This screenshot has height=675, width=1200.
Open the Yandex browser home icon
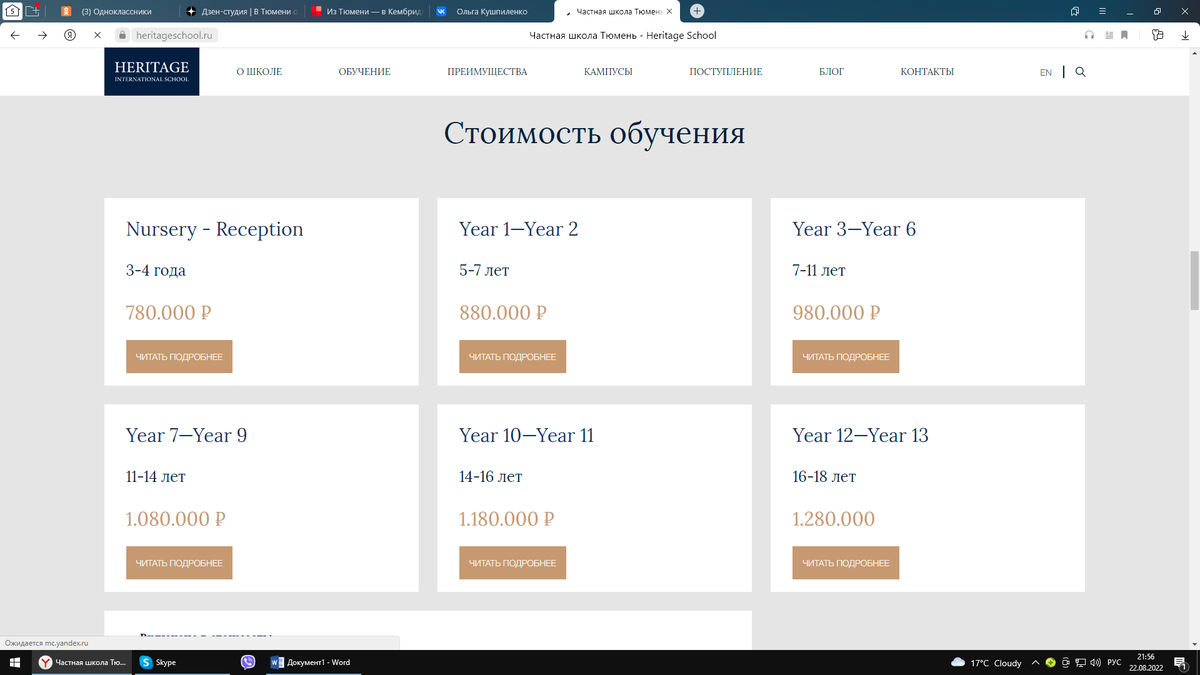coord(13,11)
